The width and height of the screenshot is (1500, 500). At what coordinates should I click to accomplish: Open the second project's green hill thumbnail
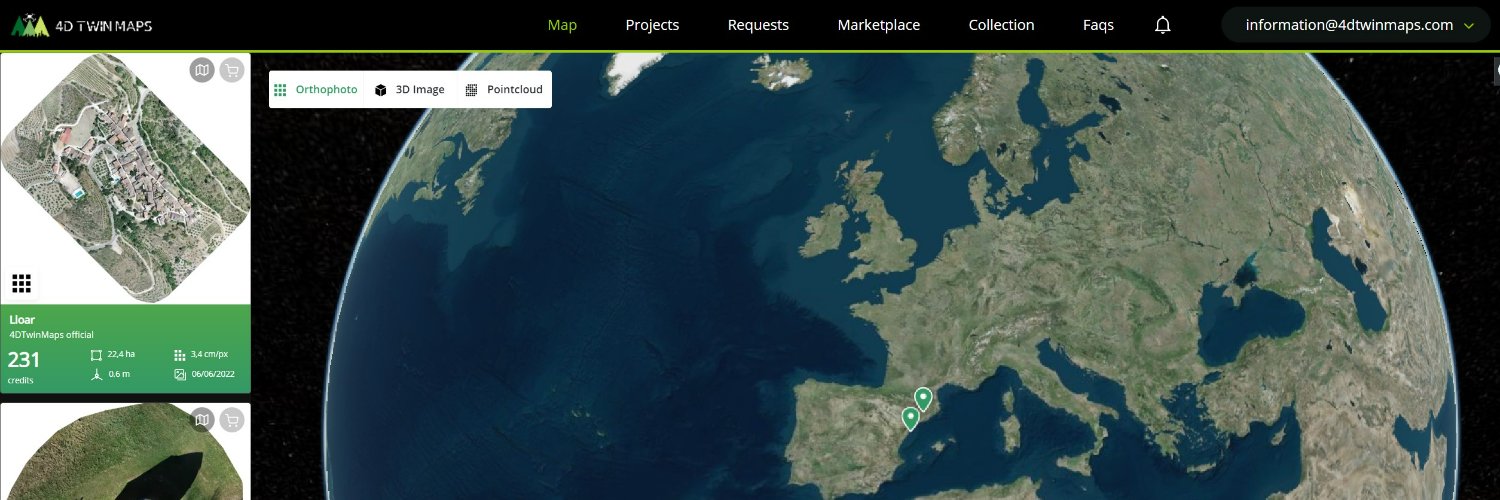point(125,450)
